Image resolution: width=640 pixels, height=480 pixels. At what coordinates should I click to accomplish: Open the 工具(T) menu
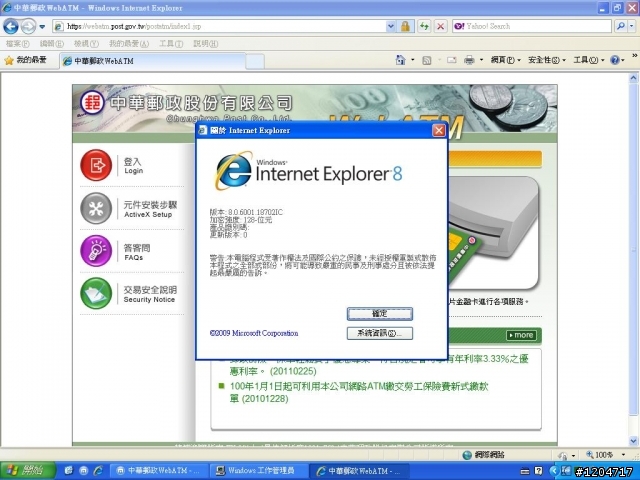pyautogui.click(x=171, y=43)
